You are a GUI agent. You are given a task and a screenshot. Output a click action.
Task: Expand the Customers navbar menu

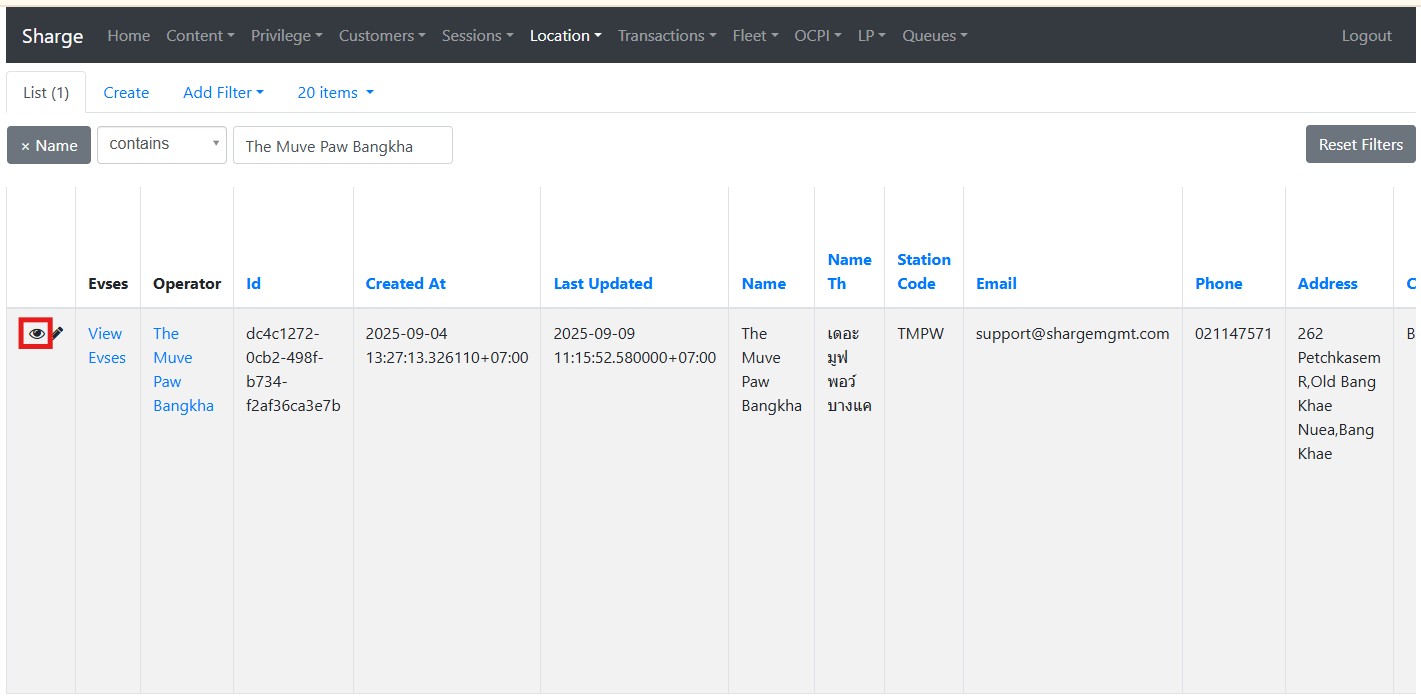coord(382,35)
